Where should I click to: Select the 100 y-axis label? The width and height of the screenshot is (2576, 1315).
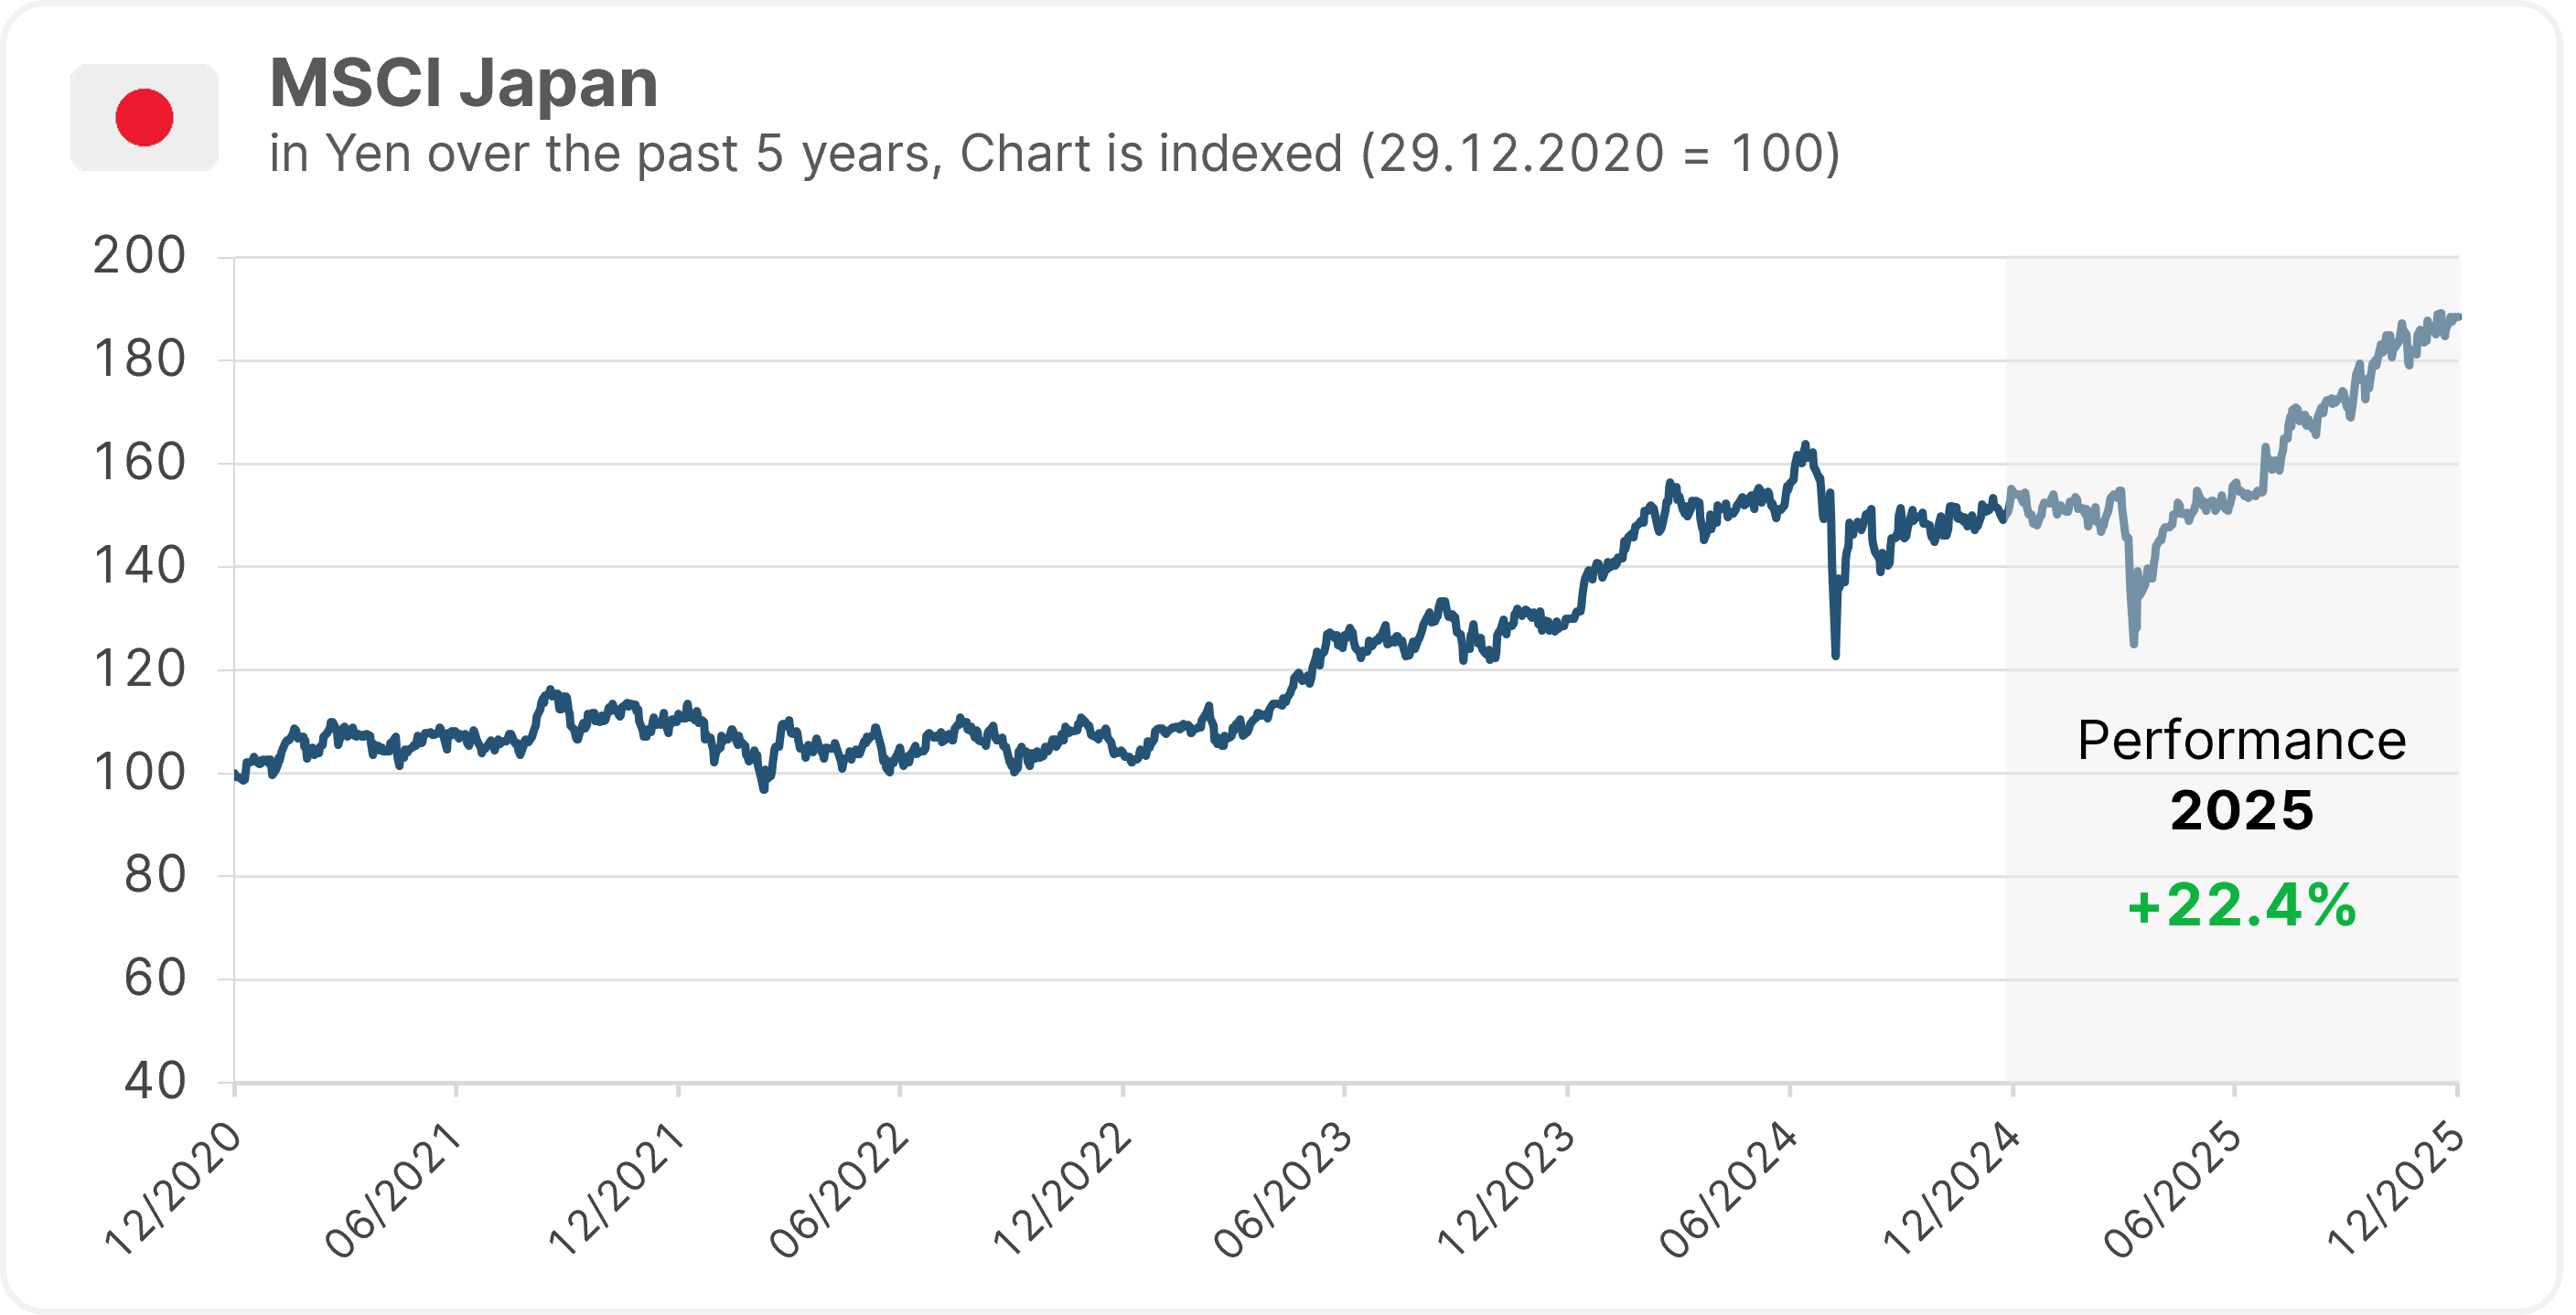coord(139,773)
